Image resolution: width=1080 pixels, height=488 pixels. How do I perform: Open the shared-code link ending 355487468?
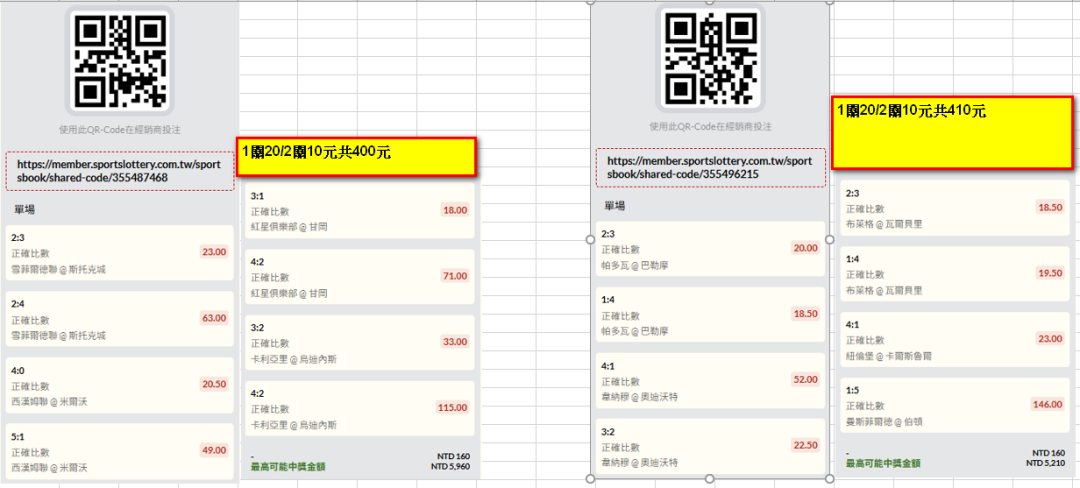click(x=121, y=171)
